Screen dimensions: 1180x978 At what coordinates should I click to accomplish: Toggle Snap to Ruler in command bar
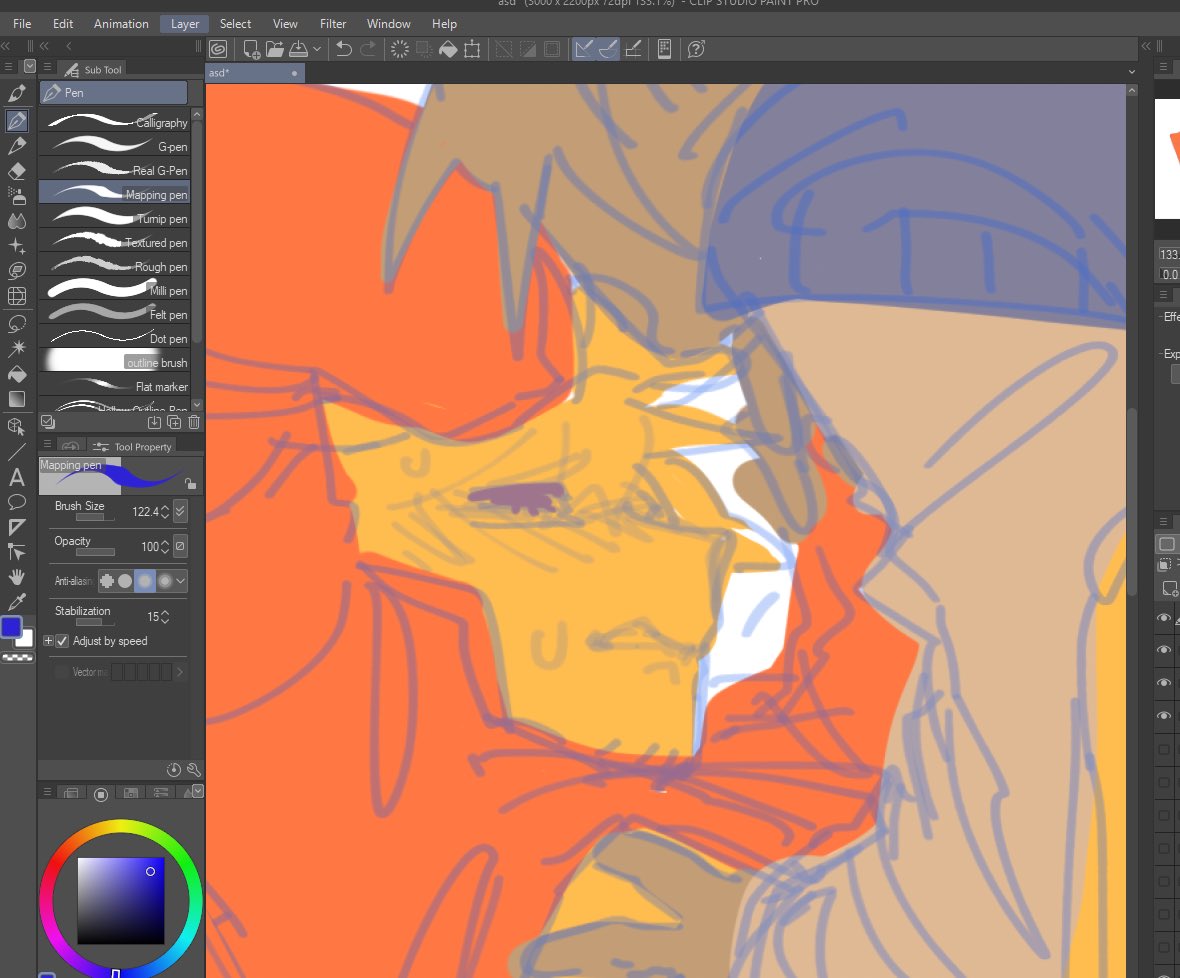coord(583,50)
